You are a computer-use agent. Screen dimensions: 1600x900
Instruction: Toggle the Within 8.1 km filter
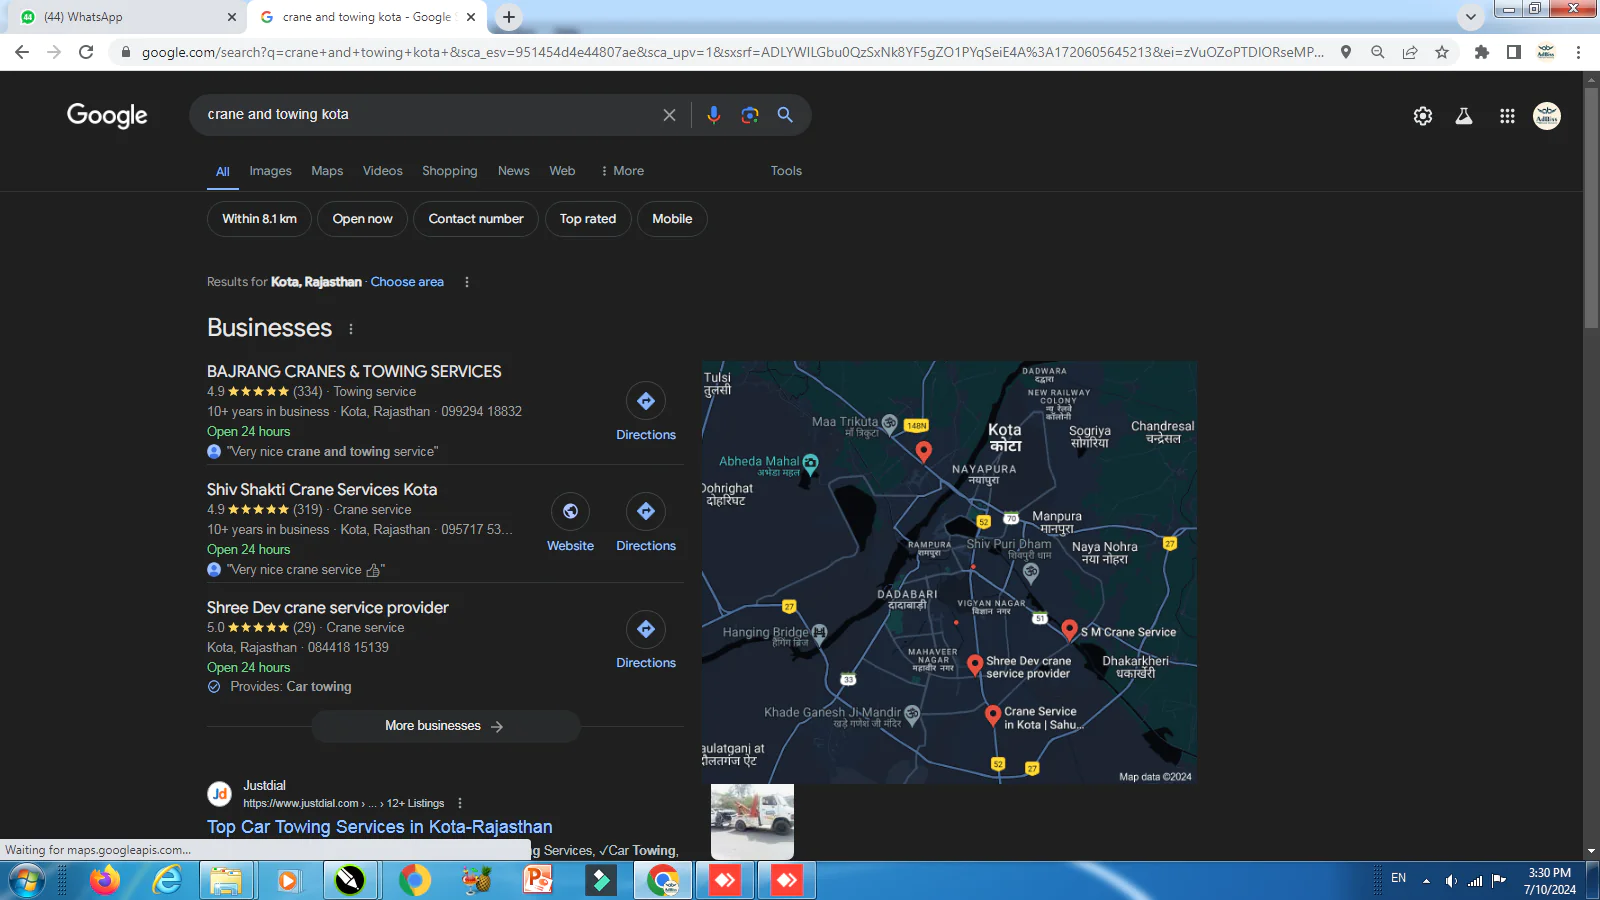[x=260, y=219]
